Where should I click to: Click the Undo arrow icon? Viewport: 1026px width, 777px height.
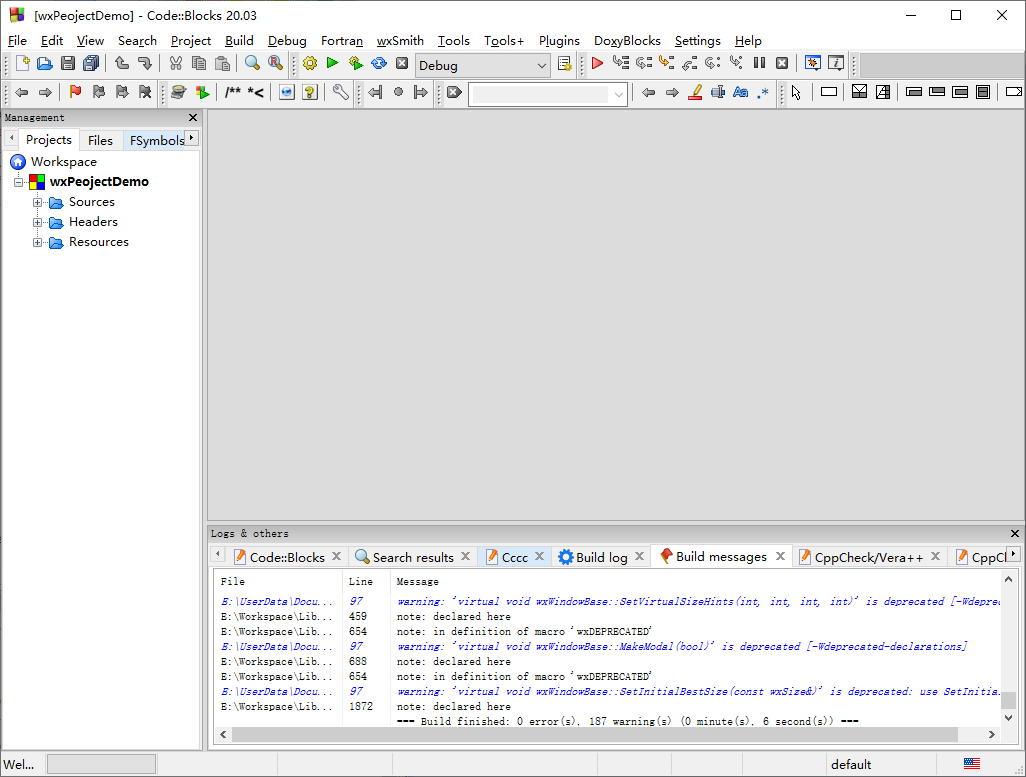click(122, 63)
